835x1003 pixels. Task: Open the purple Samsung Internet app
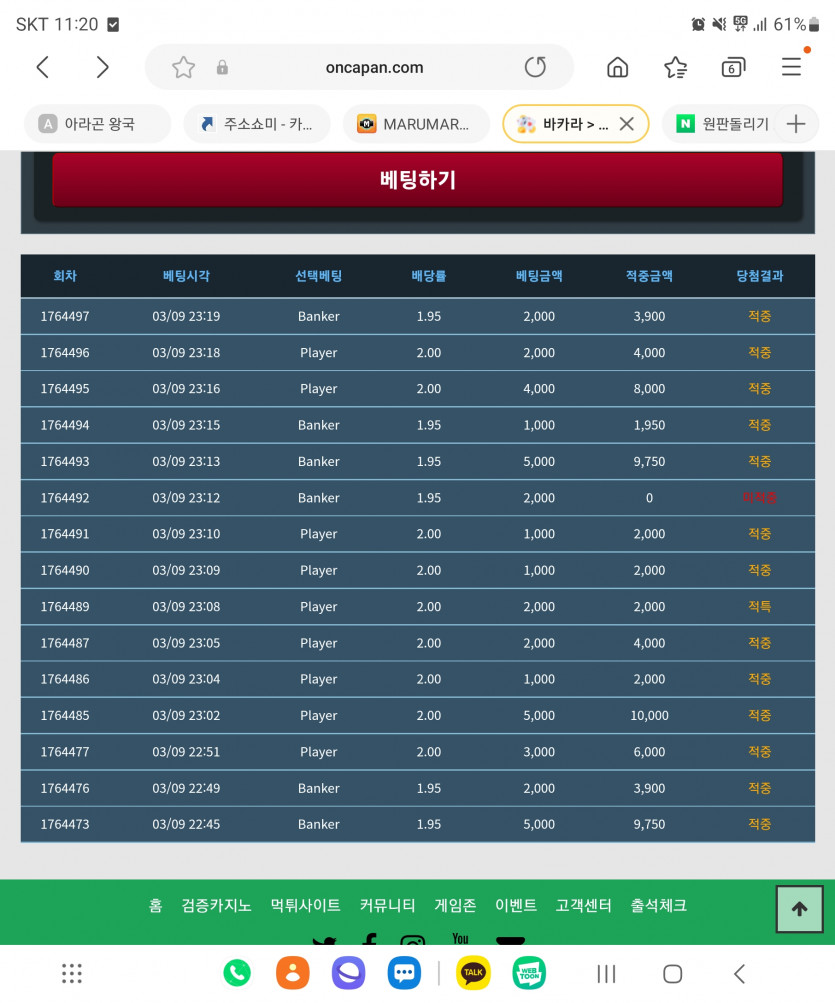(x=349, y=973)
